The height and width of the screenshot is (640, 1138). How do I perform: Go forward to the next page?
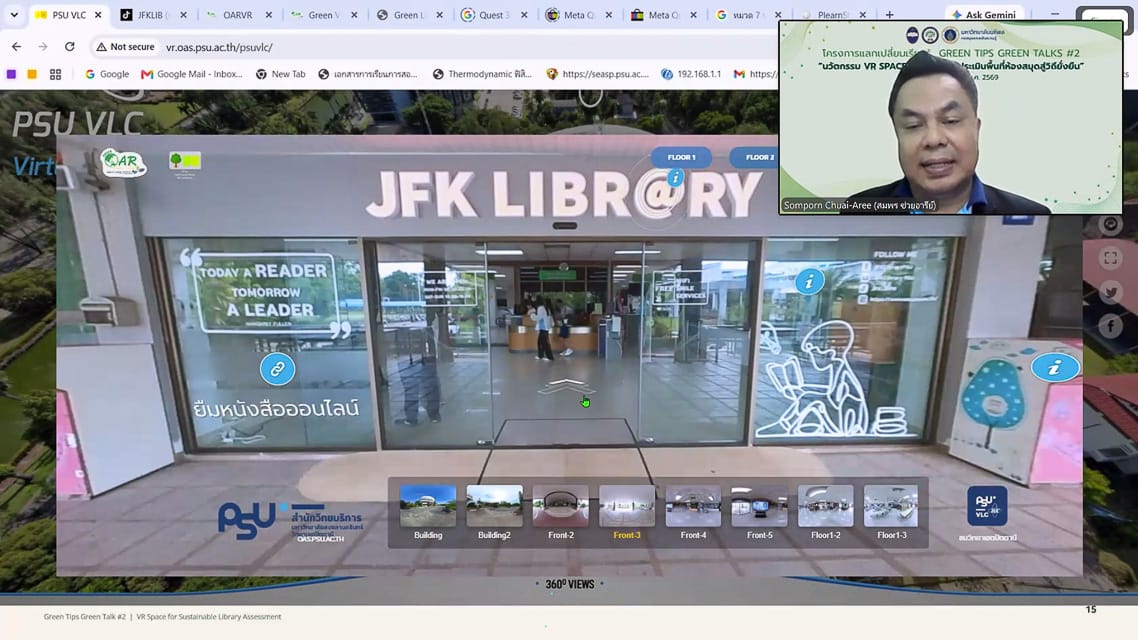43,46
